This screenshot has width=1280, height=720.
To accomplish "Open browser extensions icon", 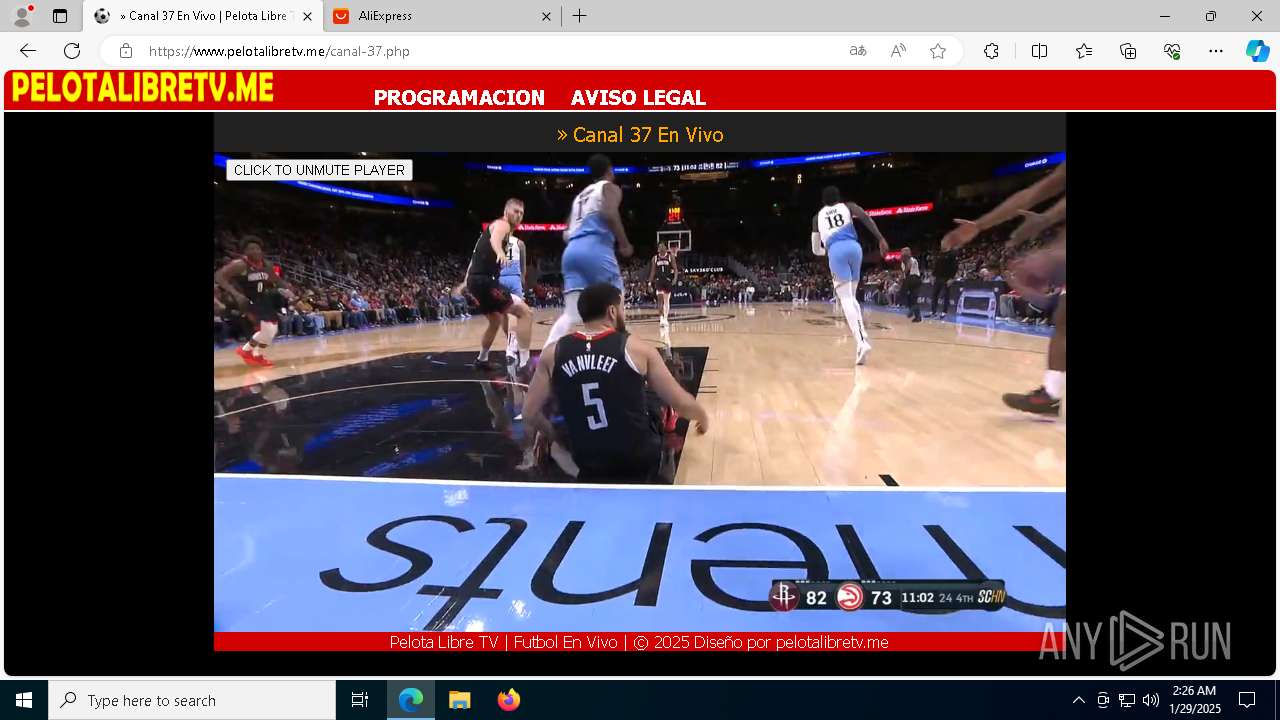I will pos(991,51).
